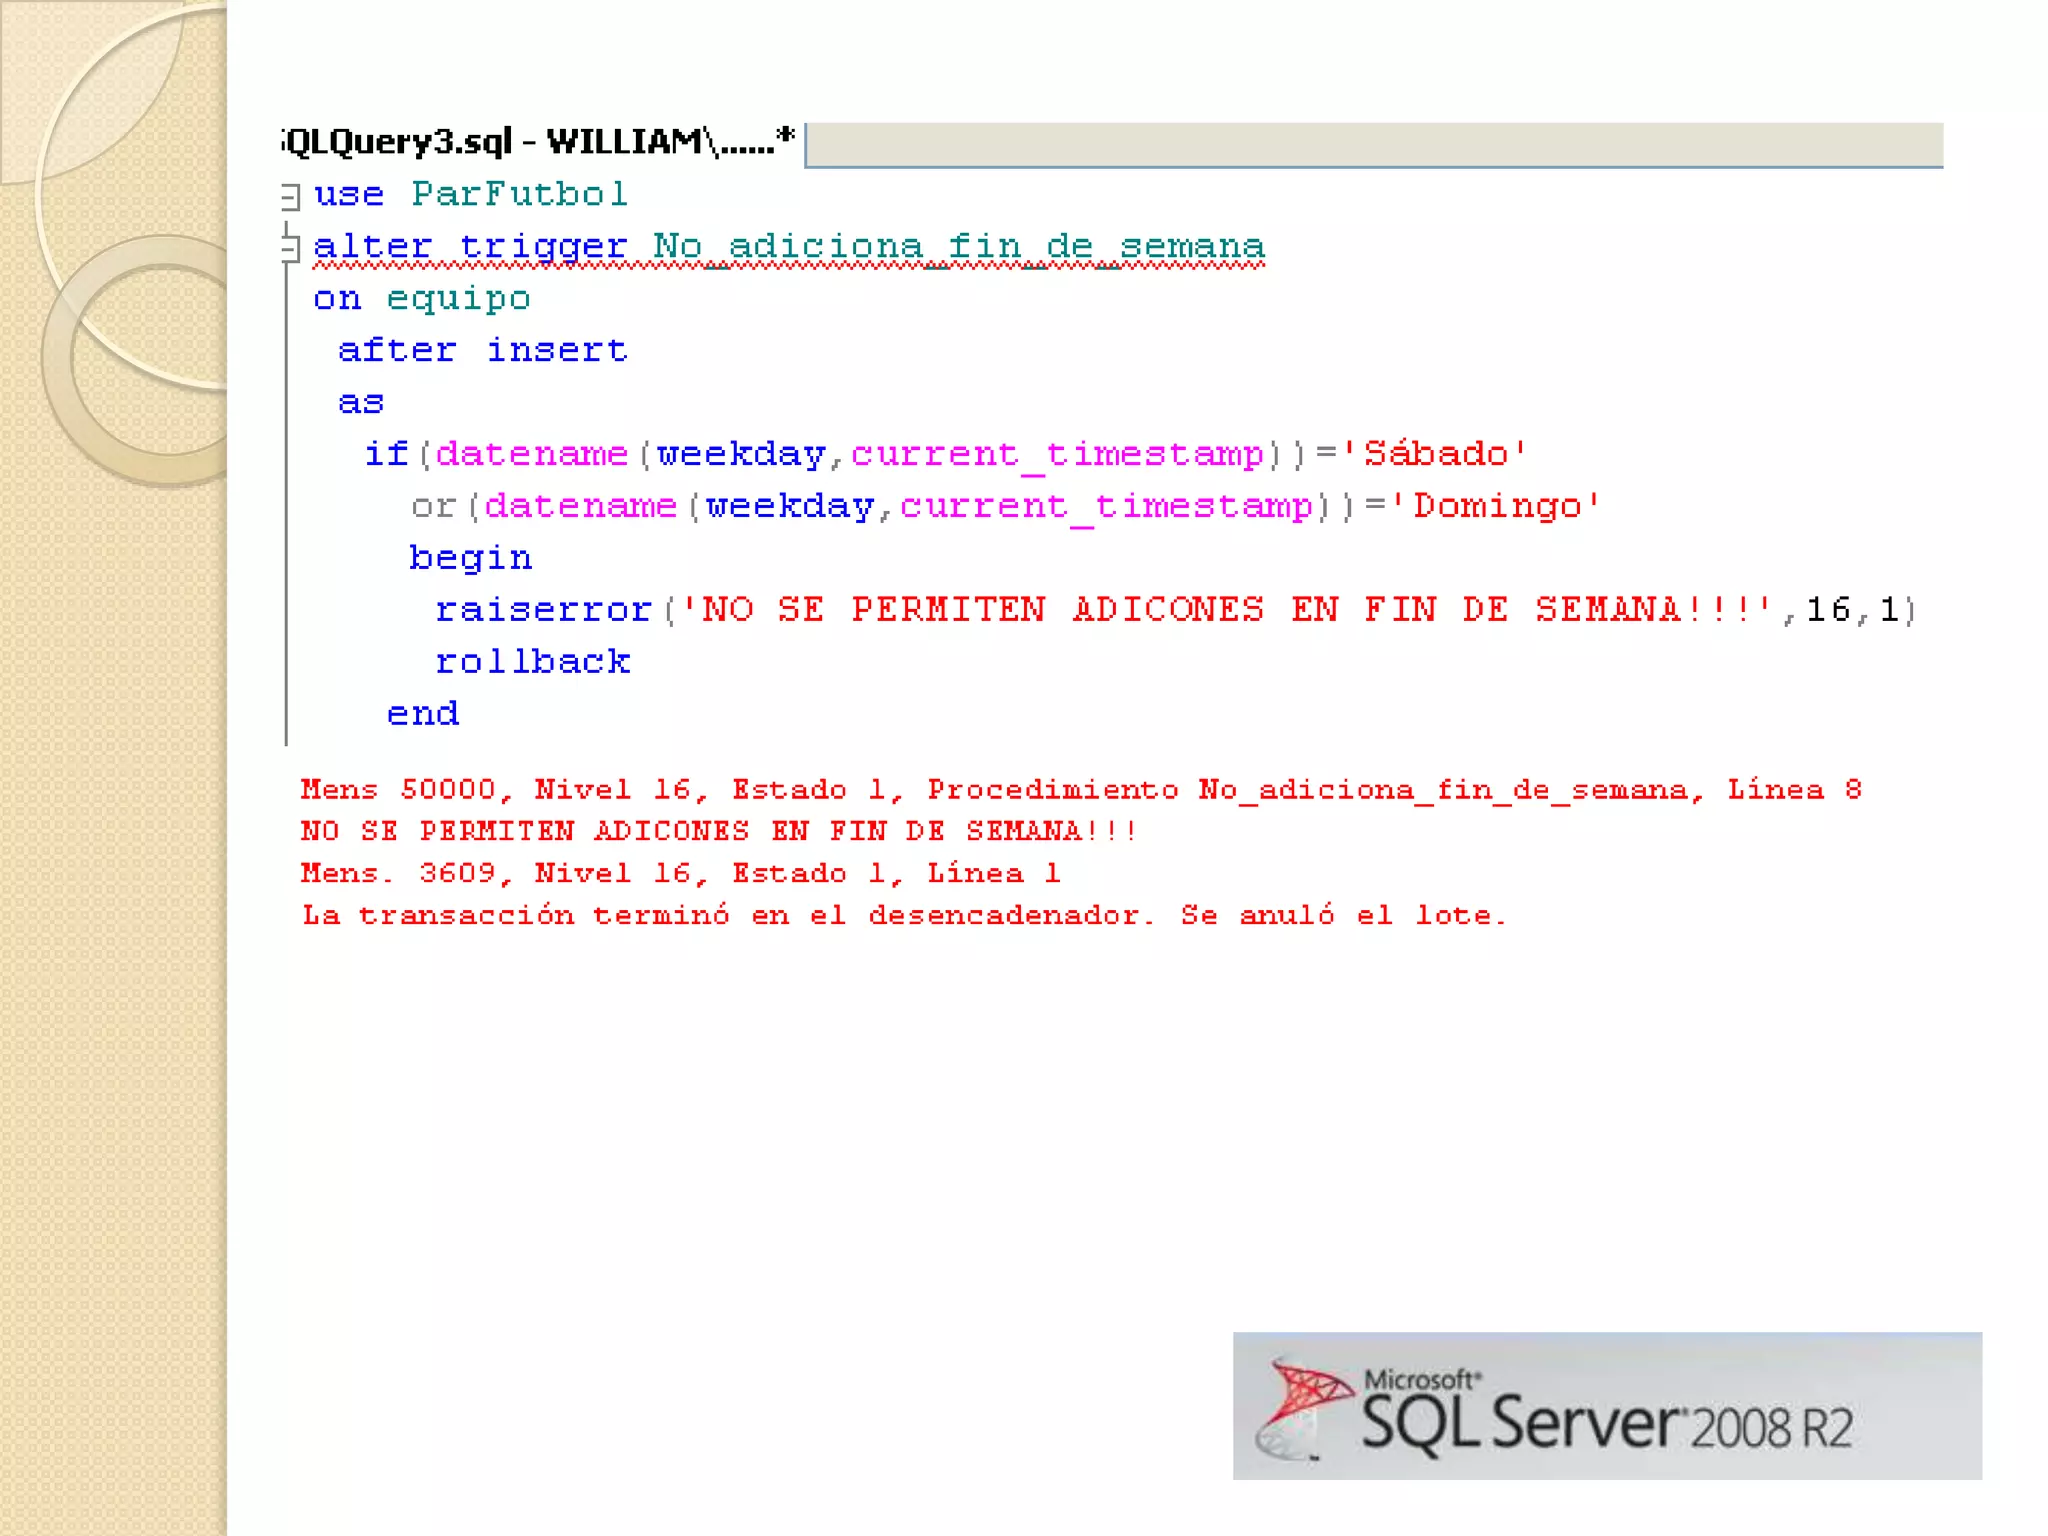Click the 'Mens 50000, Nivel 16' error line
This screenshot has width=2048, height=1536.
(1081, 790)
